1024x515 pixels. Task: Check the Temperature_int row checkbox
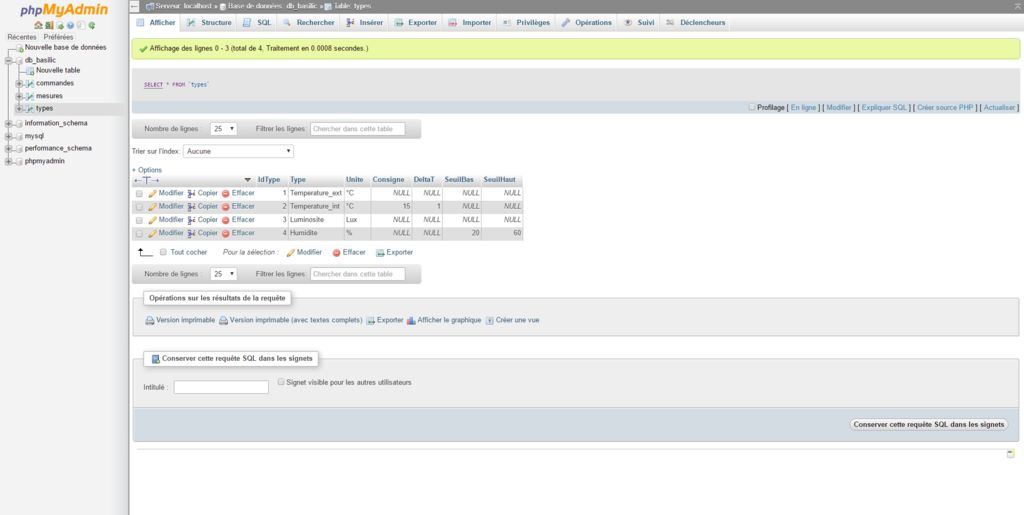[139, 207]
